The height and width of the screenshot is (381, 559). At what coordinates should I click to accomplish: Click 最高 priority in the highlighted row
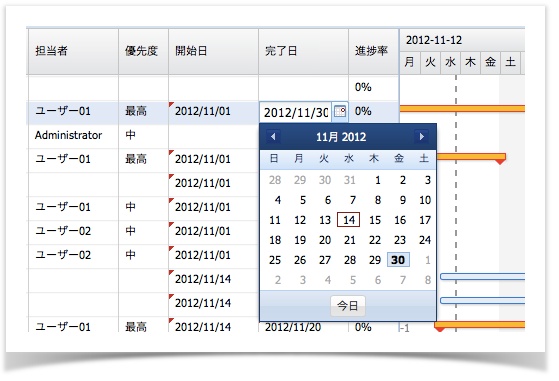143,112
